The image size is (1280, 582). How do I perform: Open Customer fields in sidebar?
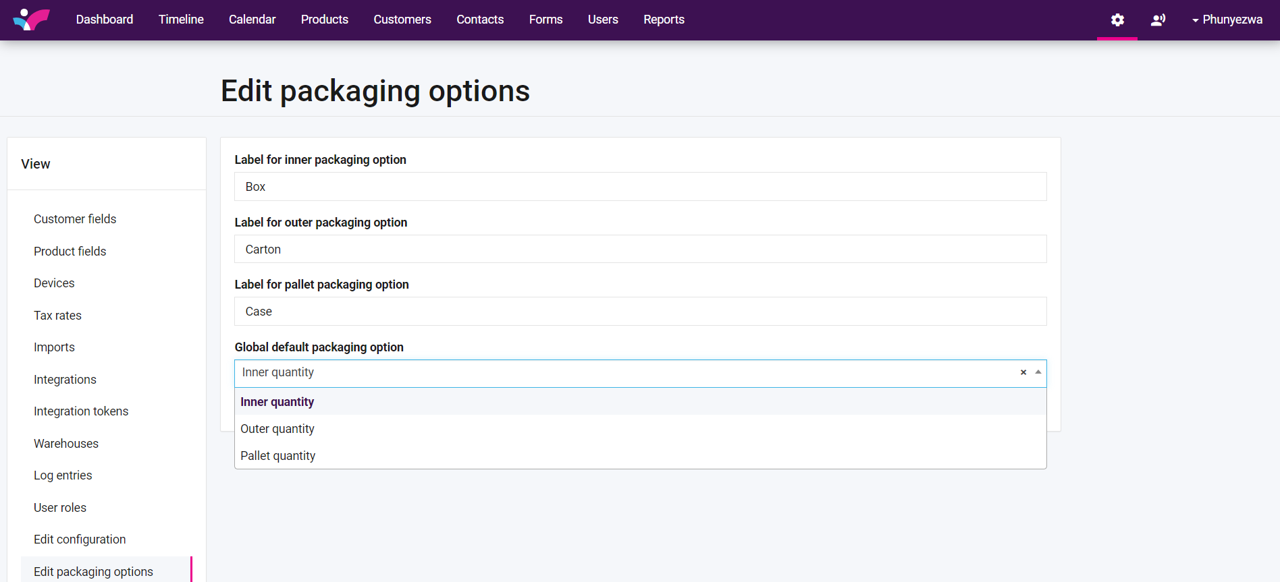75,219
